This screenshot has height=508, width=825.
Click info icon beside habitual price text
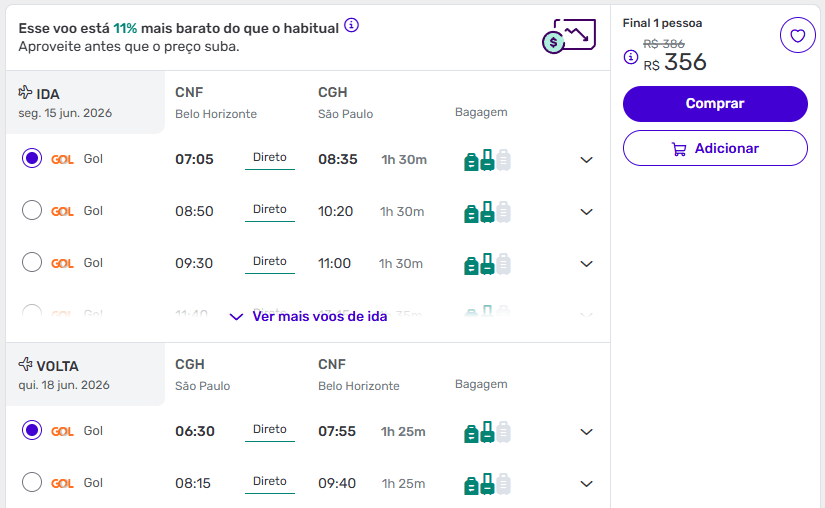click(351, 25)
